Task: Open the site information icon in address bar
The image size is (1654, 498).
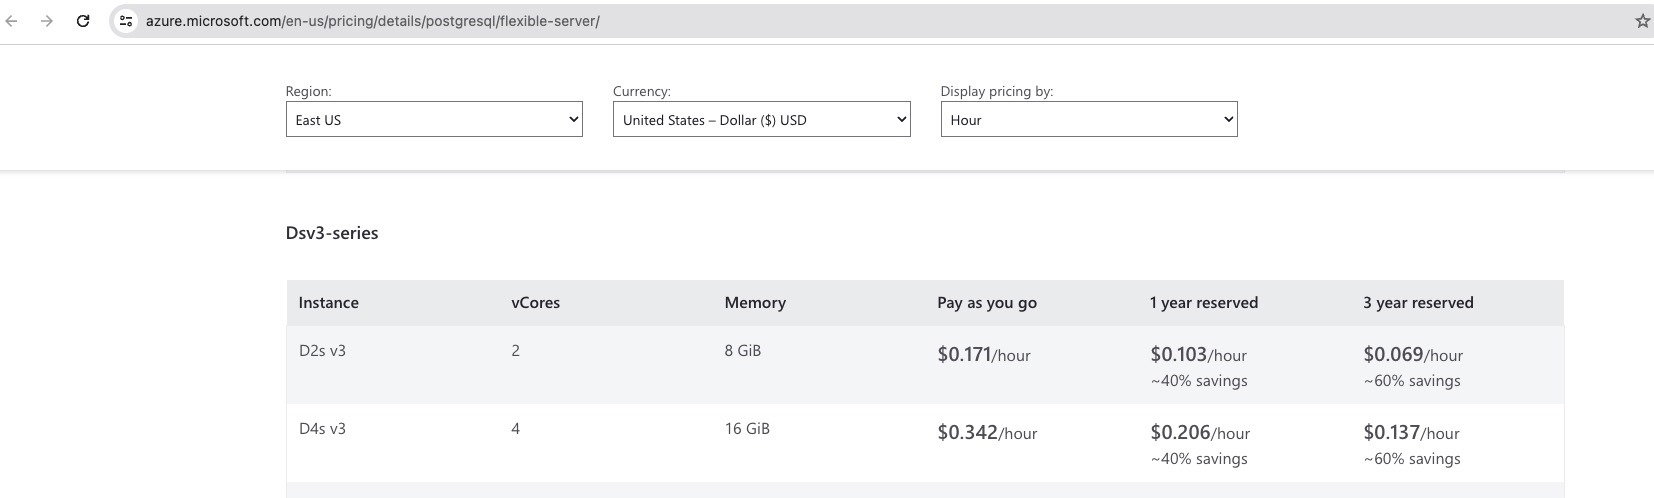Action: click(x=126, y=21)
